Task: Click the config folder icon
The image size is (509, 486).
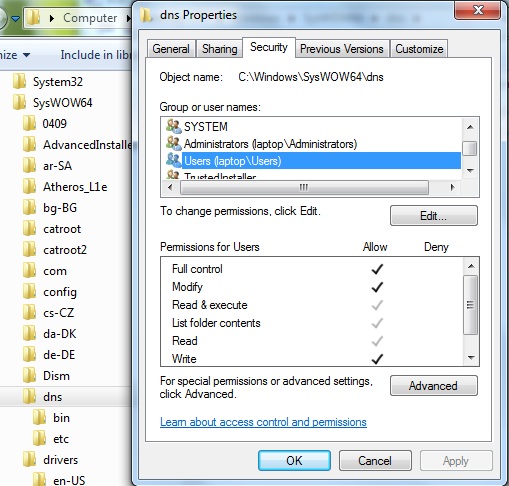Action: click(x=29, y=291)
